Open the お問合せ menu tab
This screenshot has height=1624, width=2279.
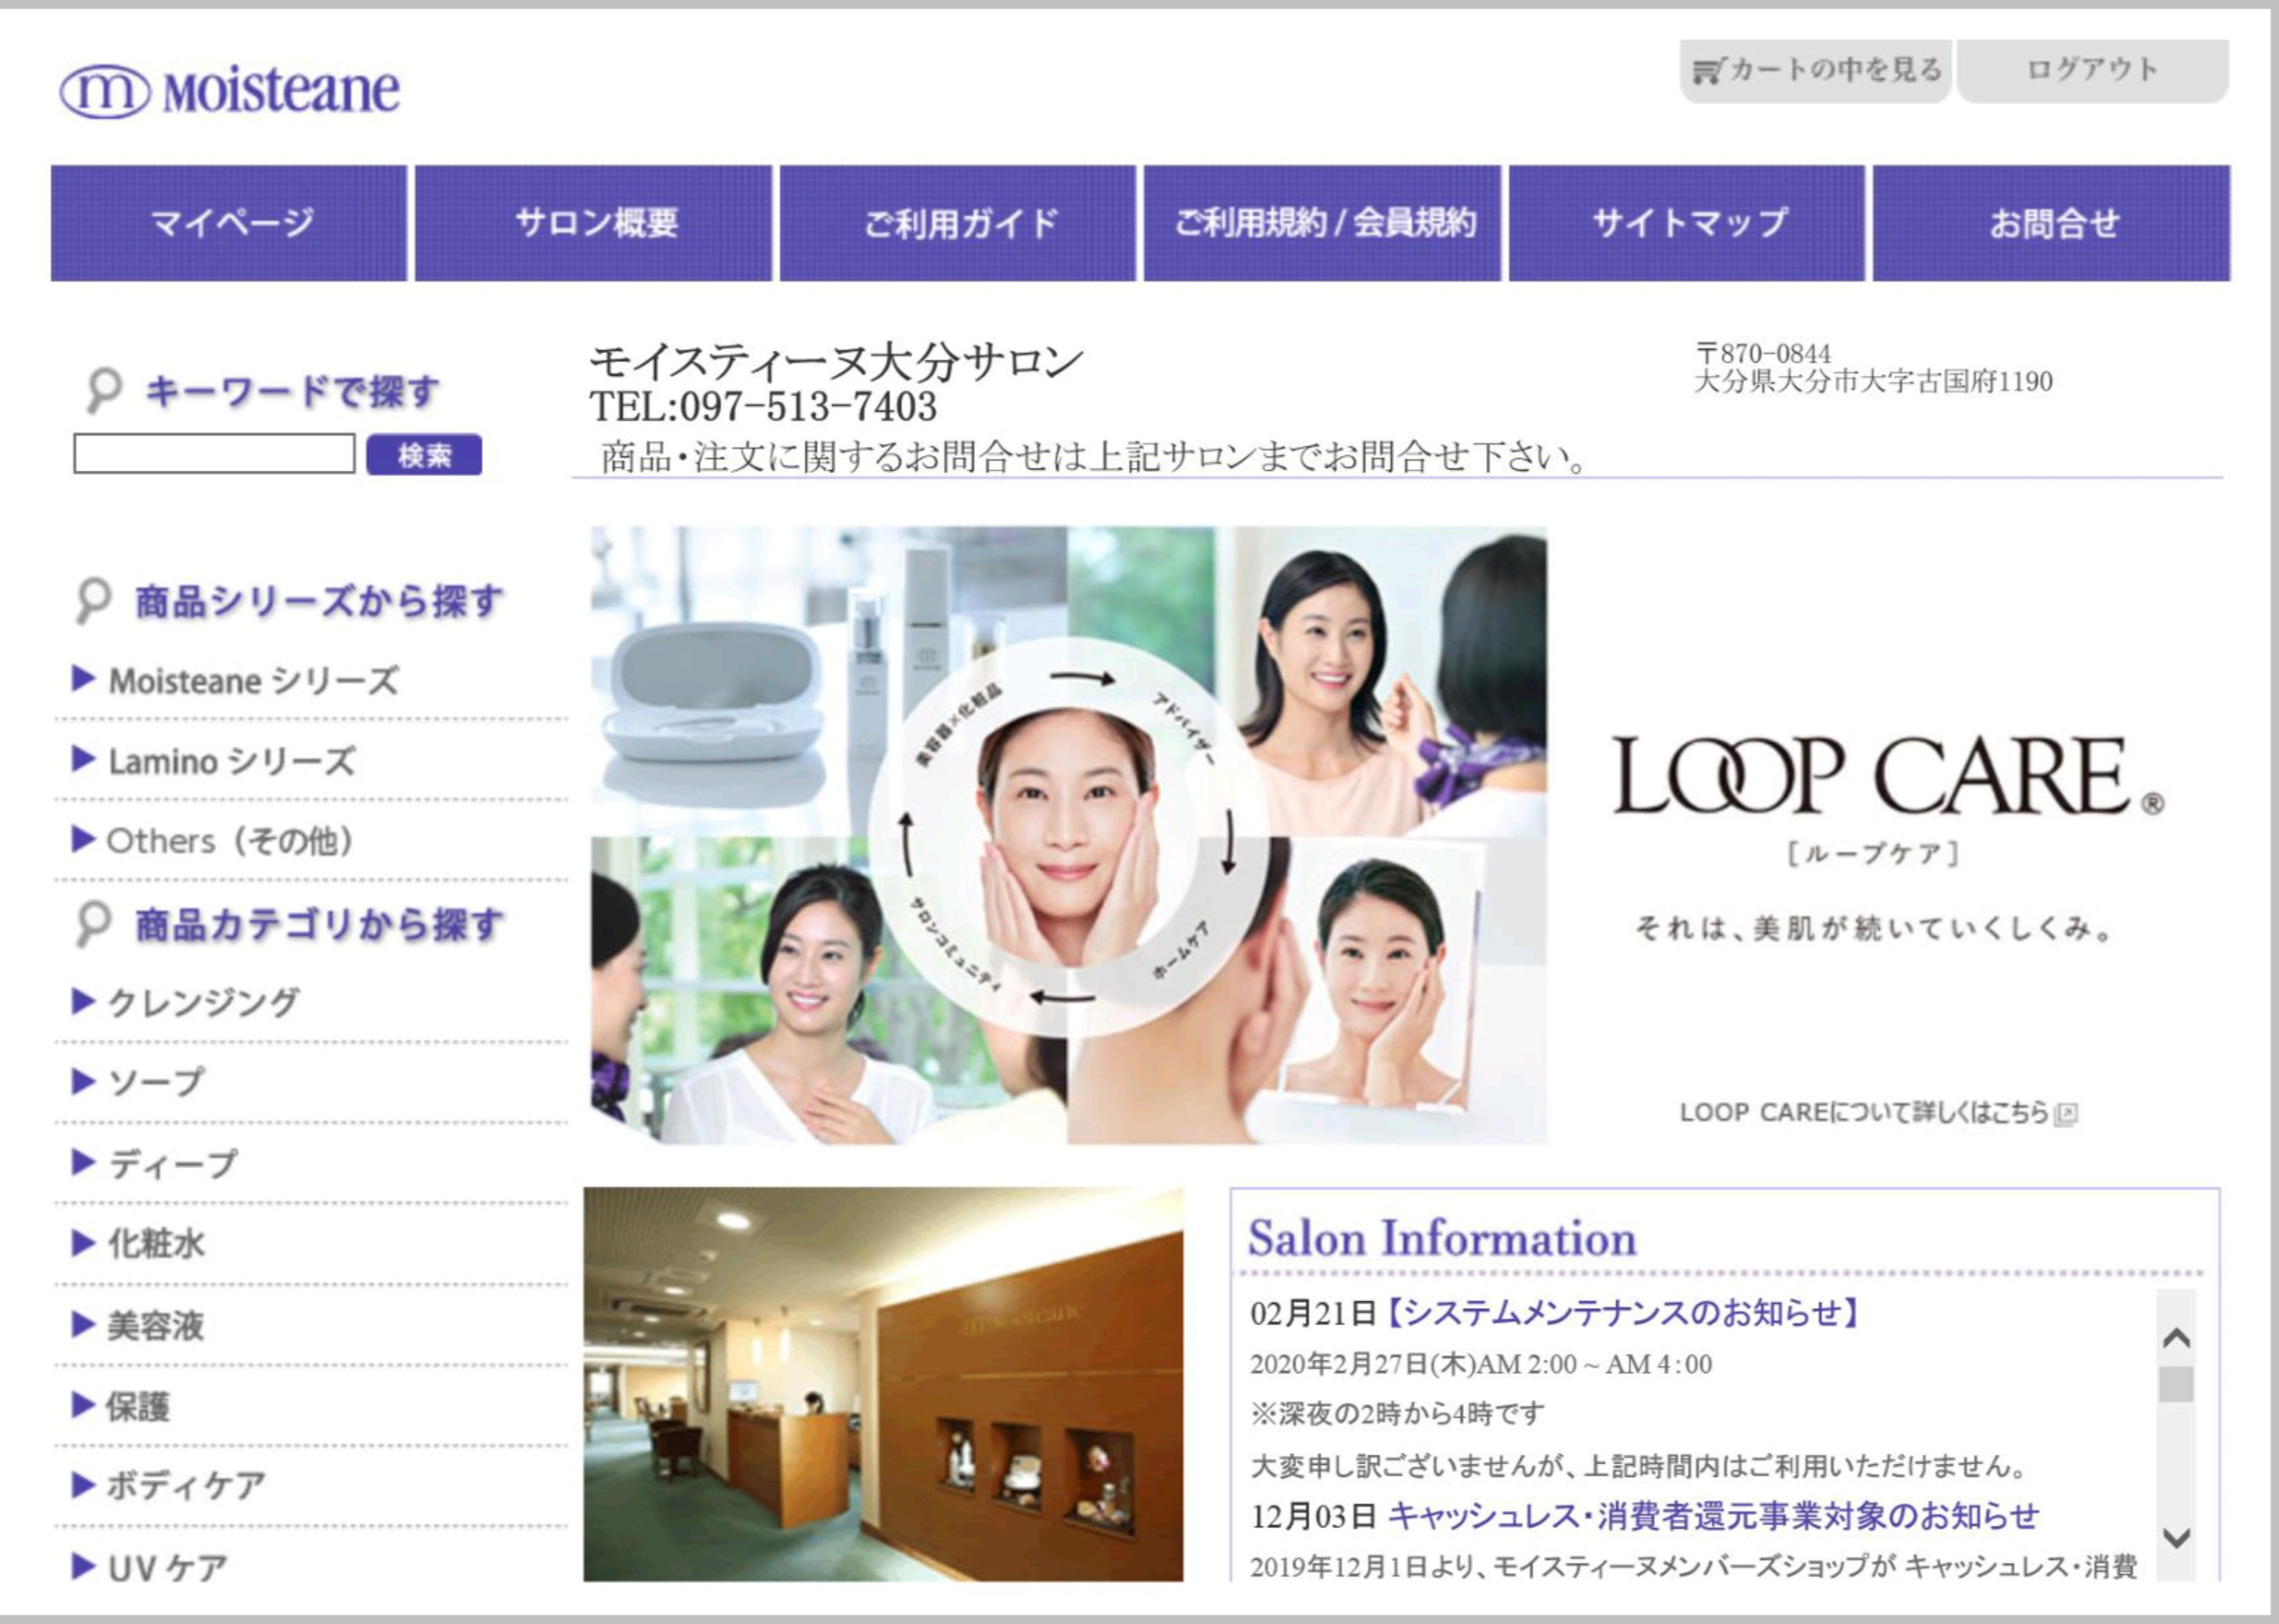click(x=2052, y=223)
